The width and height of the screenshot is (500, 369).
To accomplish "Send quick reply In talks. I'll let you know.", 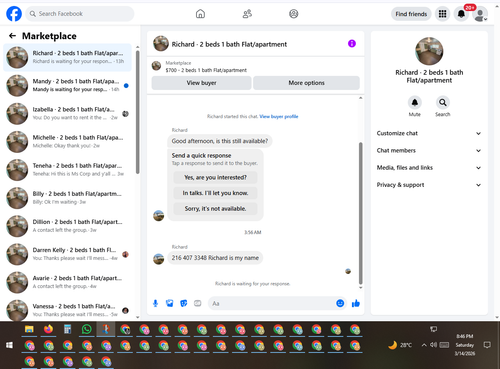I will 215,193.
